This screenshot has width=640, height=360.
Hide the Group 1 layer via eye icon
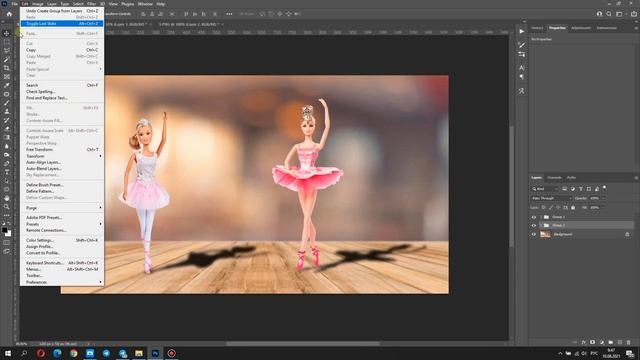[534, 217]
